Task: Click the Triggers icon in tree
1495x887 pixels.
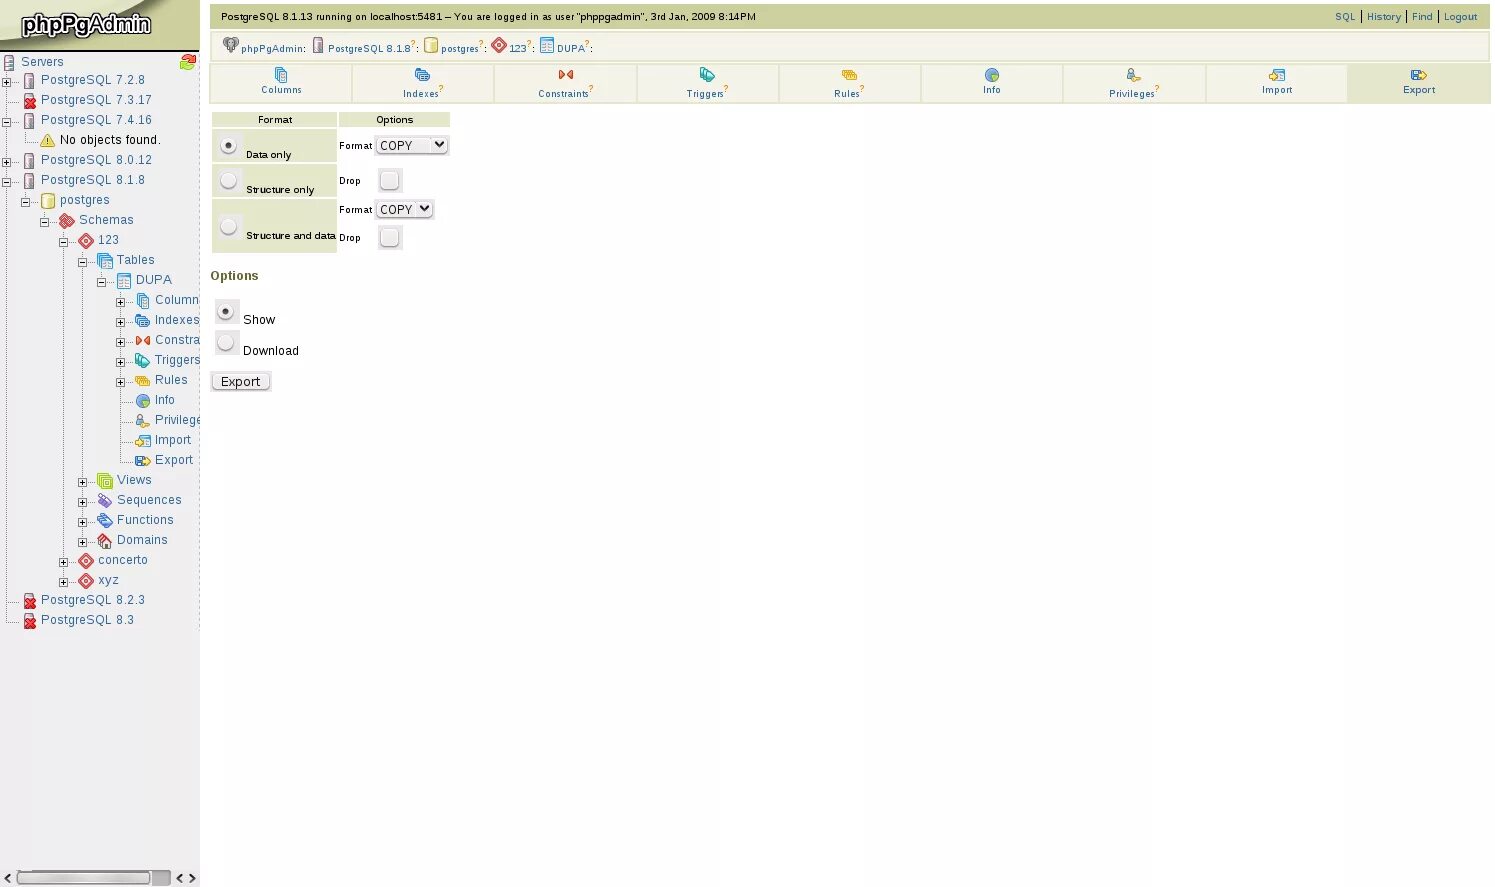Action: [143, 361]
